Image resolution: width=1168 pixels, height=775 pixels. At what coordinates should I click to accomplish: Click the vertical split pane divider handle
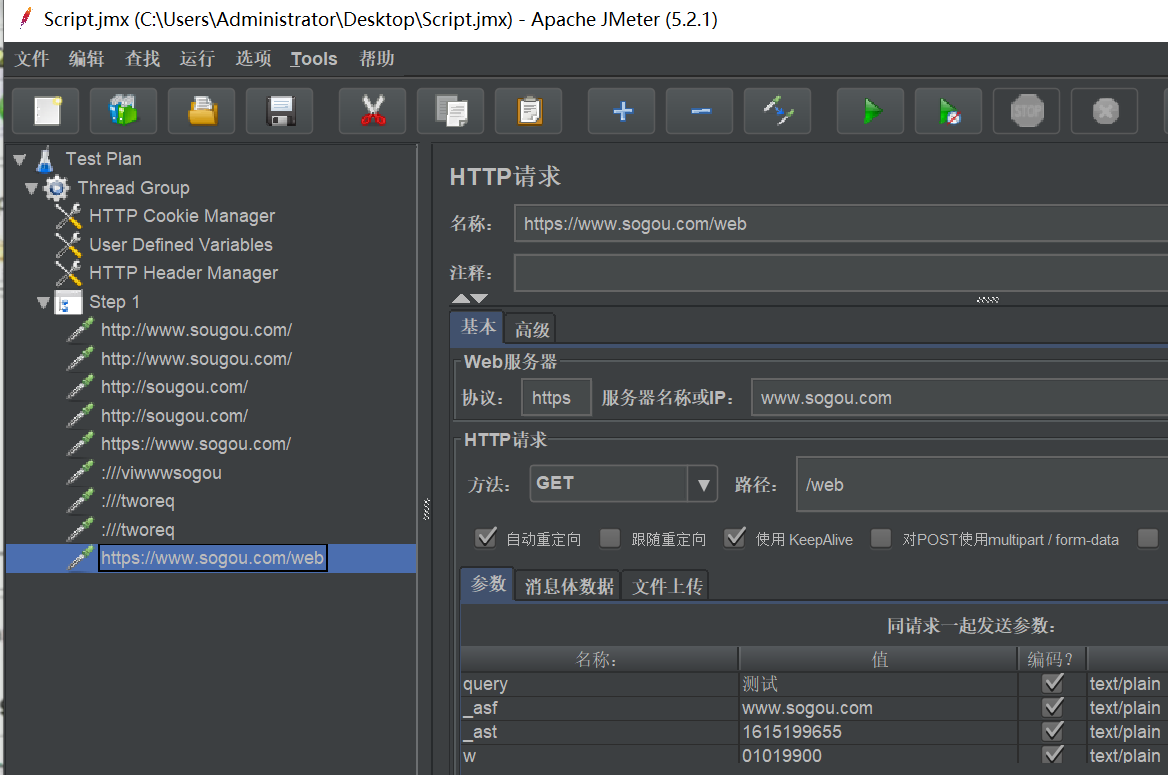pos(426,509)
